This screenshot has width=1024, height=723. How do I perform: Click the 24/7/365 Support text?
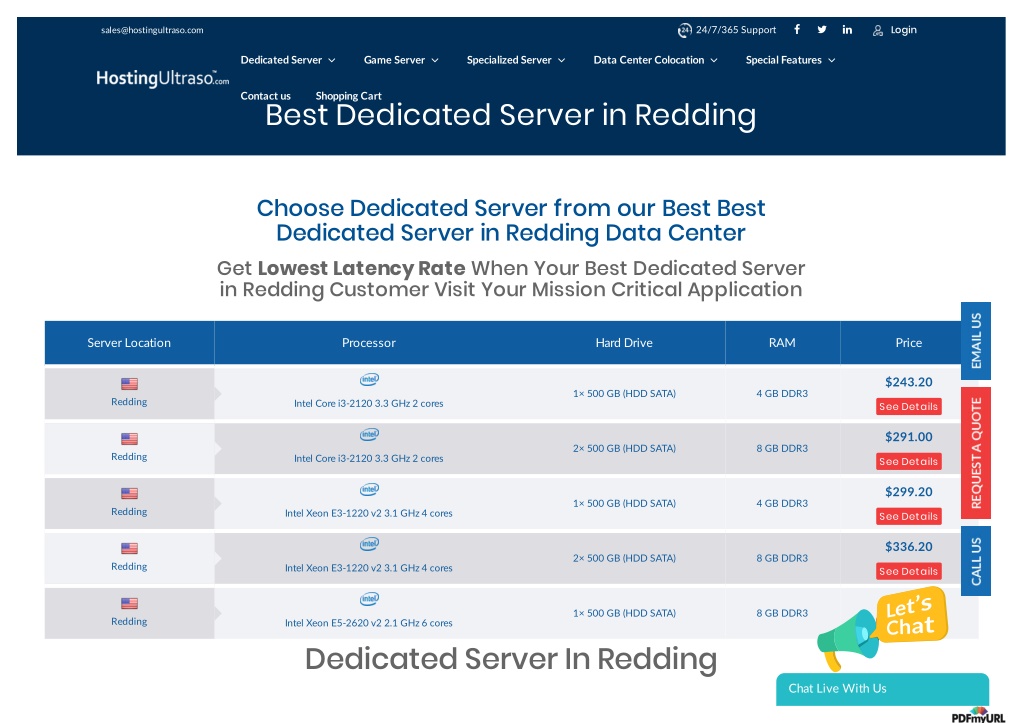pyautogui.click(x=736, y=30)
